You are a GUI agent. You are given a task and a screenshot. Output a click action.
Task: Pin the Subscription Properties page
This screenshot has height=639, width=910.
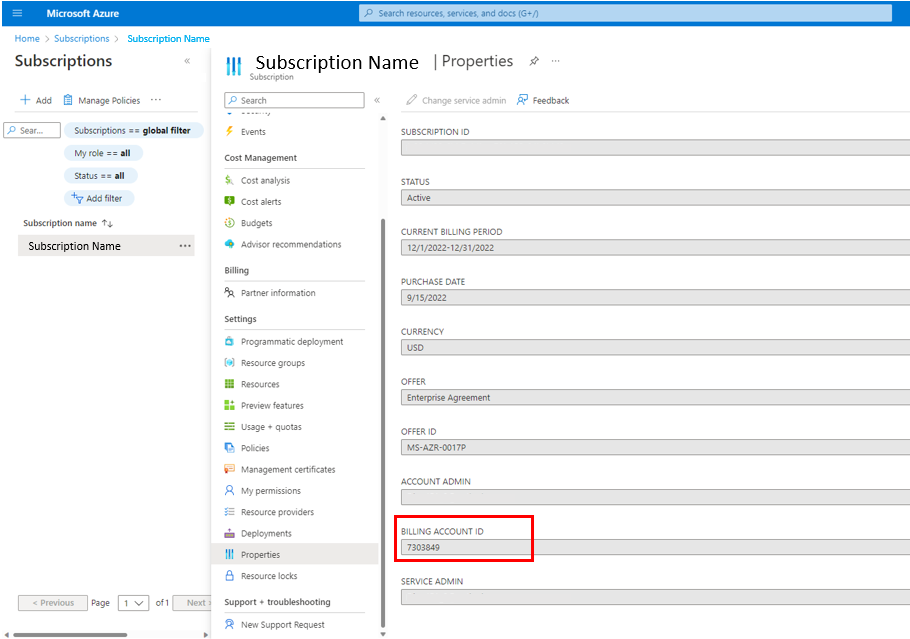coord(534,61)
